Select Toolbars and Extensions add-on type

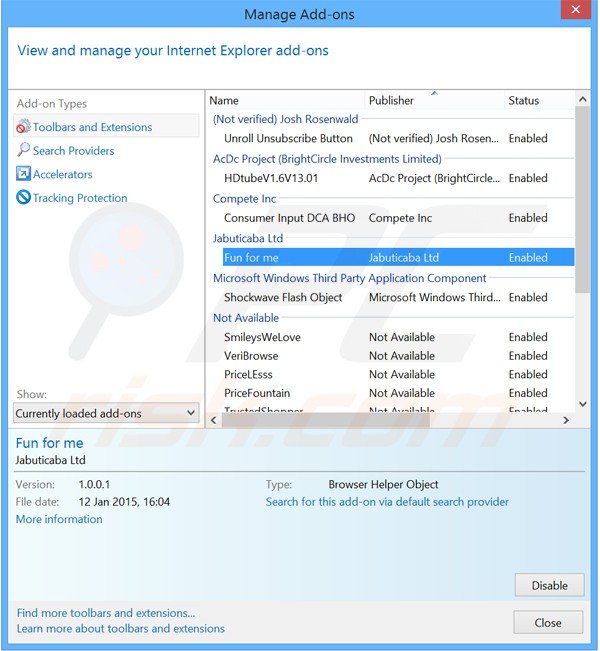107,126
